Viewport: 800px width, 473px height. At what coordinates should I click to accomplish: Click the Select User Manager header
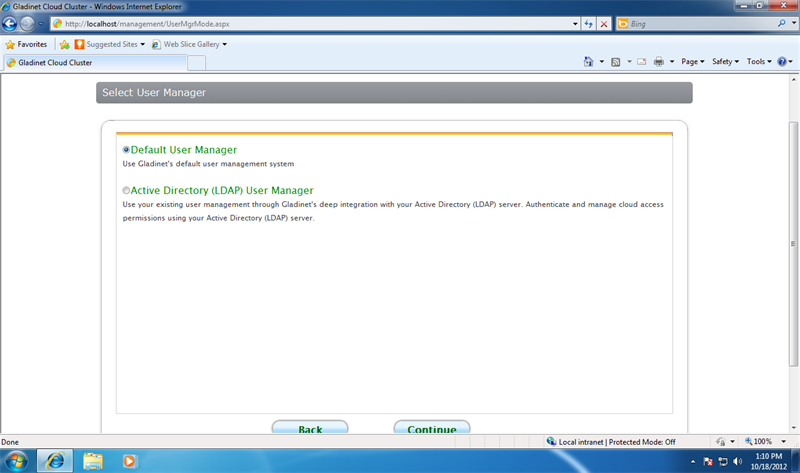click(394, 93)
